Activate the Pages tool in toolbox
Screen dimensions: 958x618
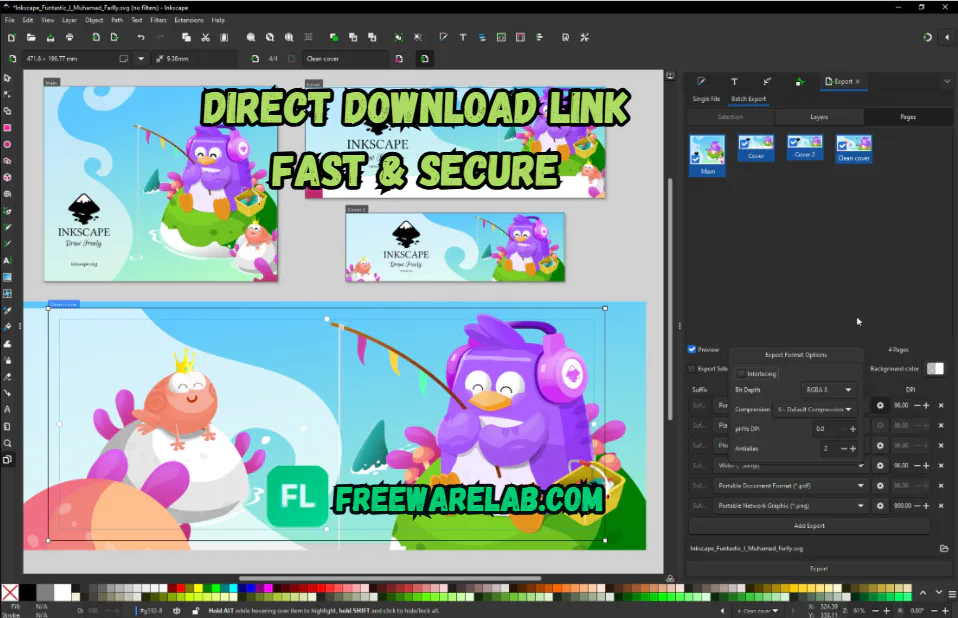point(7,459)
